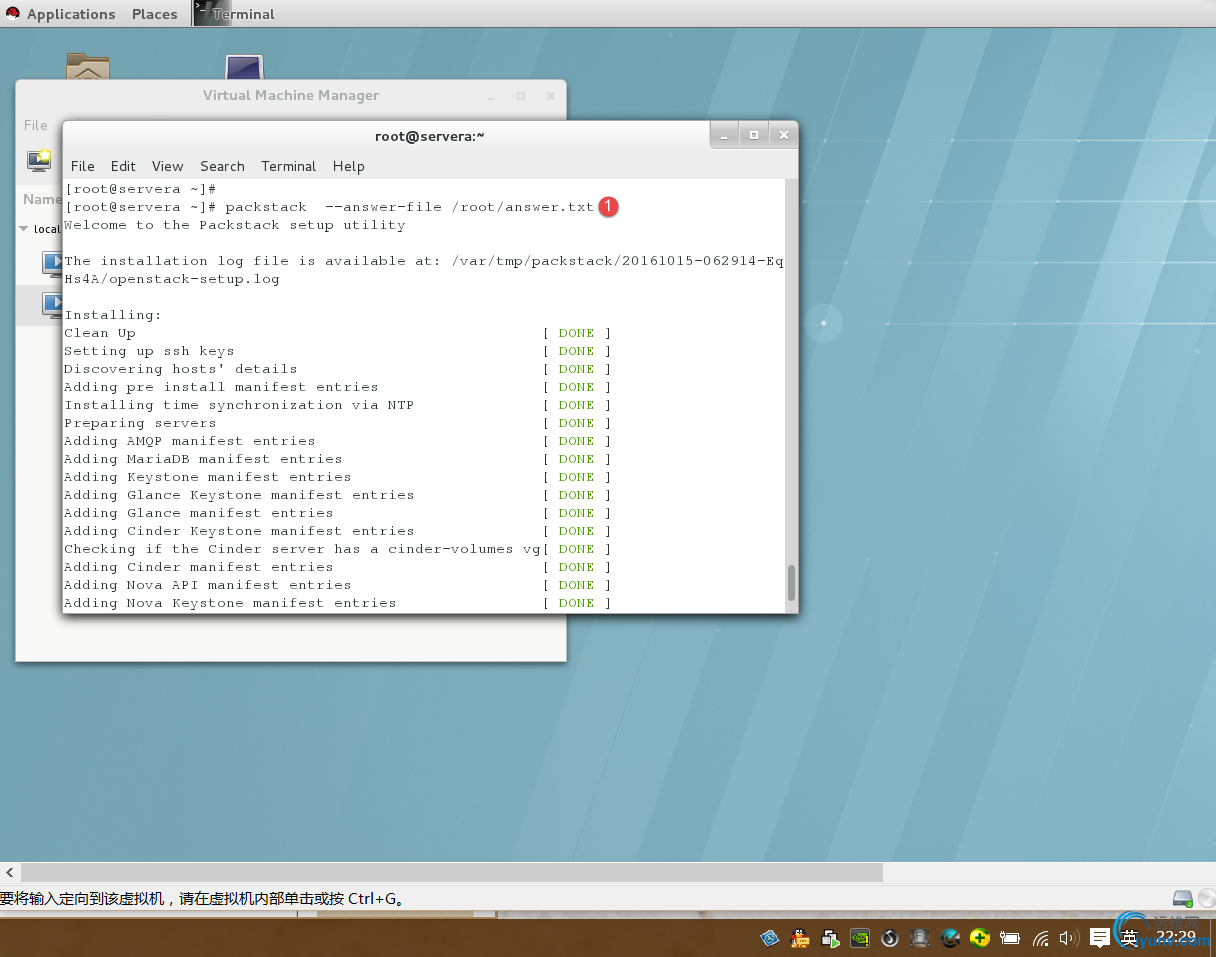The height and width of the screenshot is (957, 1216).
Task: Click the gray F key tray icon
Action: point(920,938)
